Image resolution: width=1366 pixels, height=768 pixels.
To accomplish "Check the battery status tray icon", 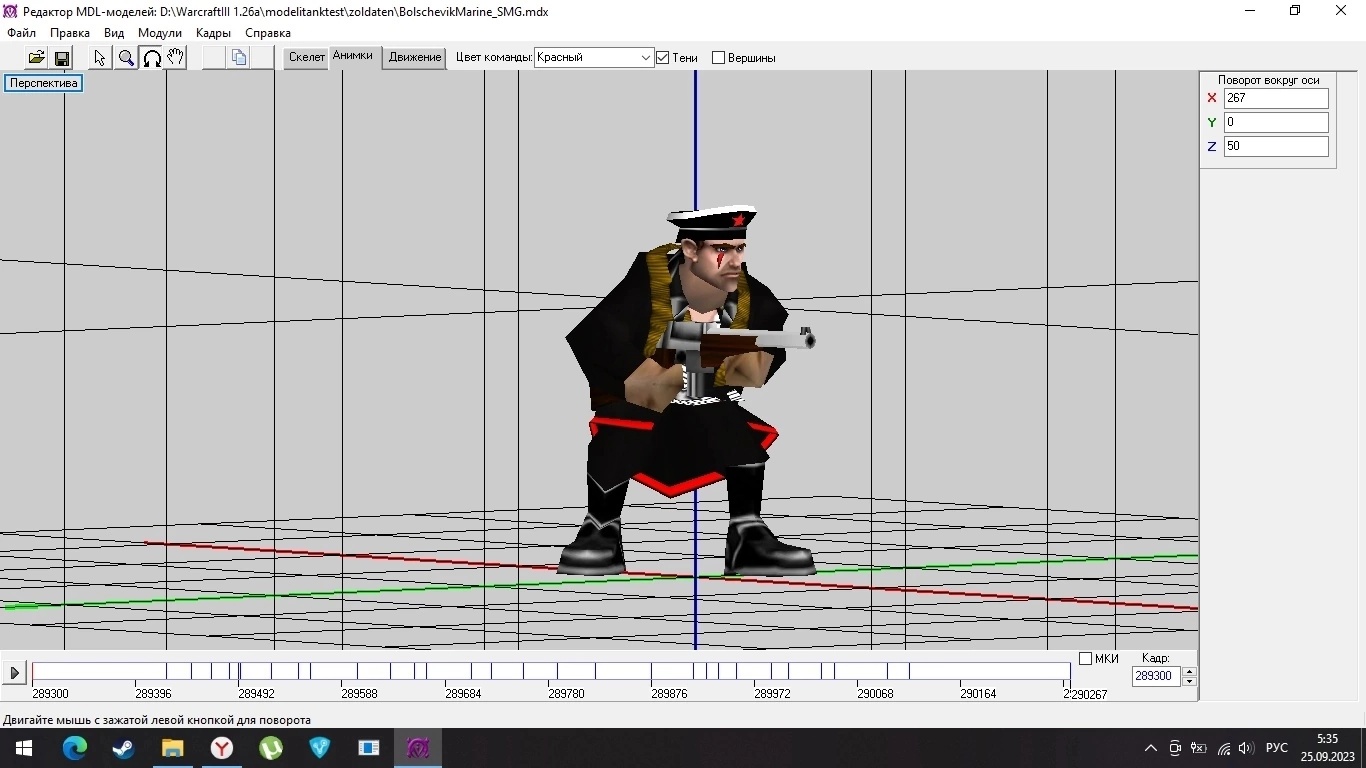I will 1199,748.
